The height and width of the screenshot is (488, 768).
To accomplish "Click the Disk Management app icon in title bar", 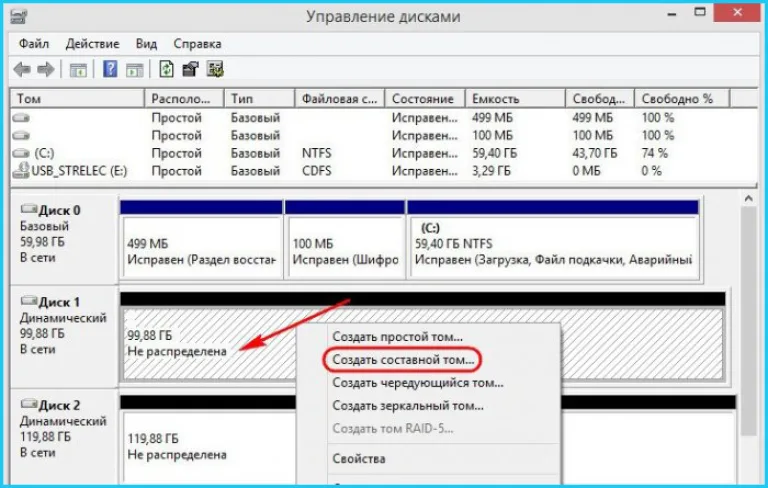I will (18, 16).
